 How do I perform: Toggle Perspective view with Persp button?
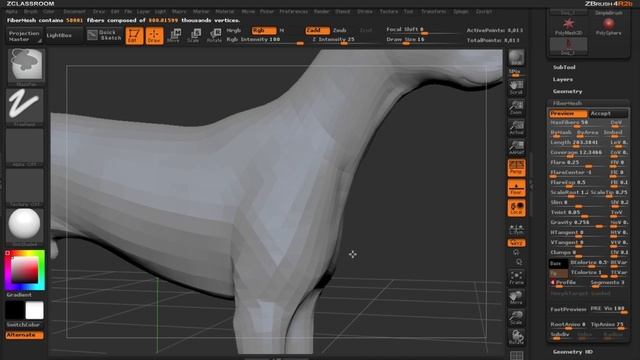pyautogui.click(x=516, y=168)
